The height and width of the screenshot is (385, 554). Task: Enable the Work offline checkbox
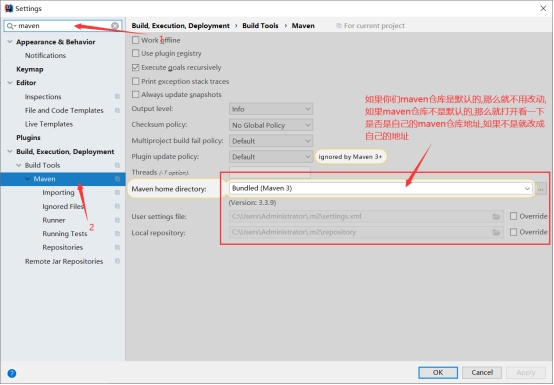pyautogui.click(x=135, y=40)
